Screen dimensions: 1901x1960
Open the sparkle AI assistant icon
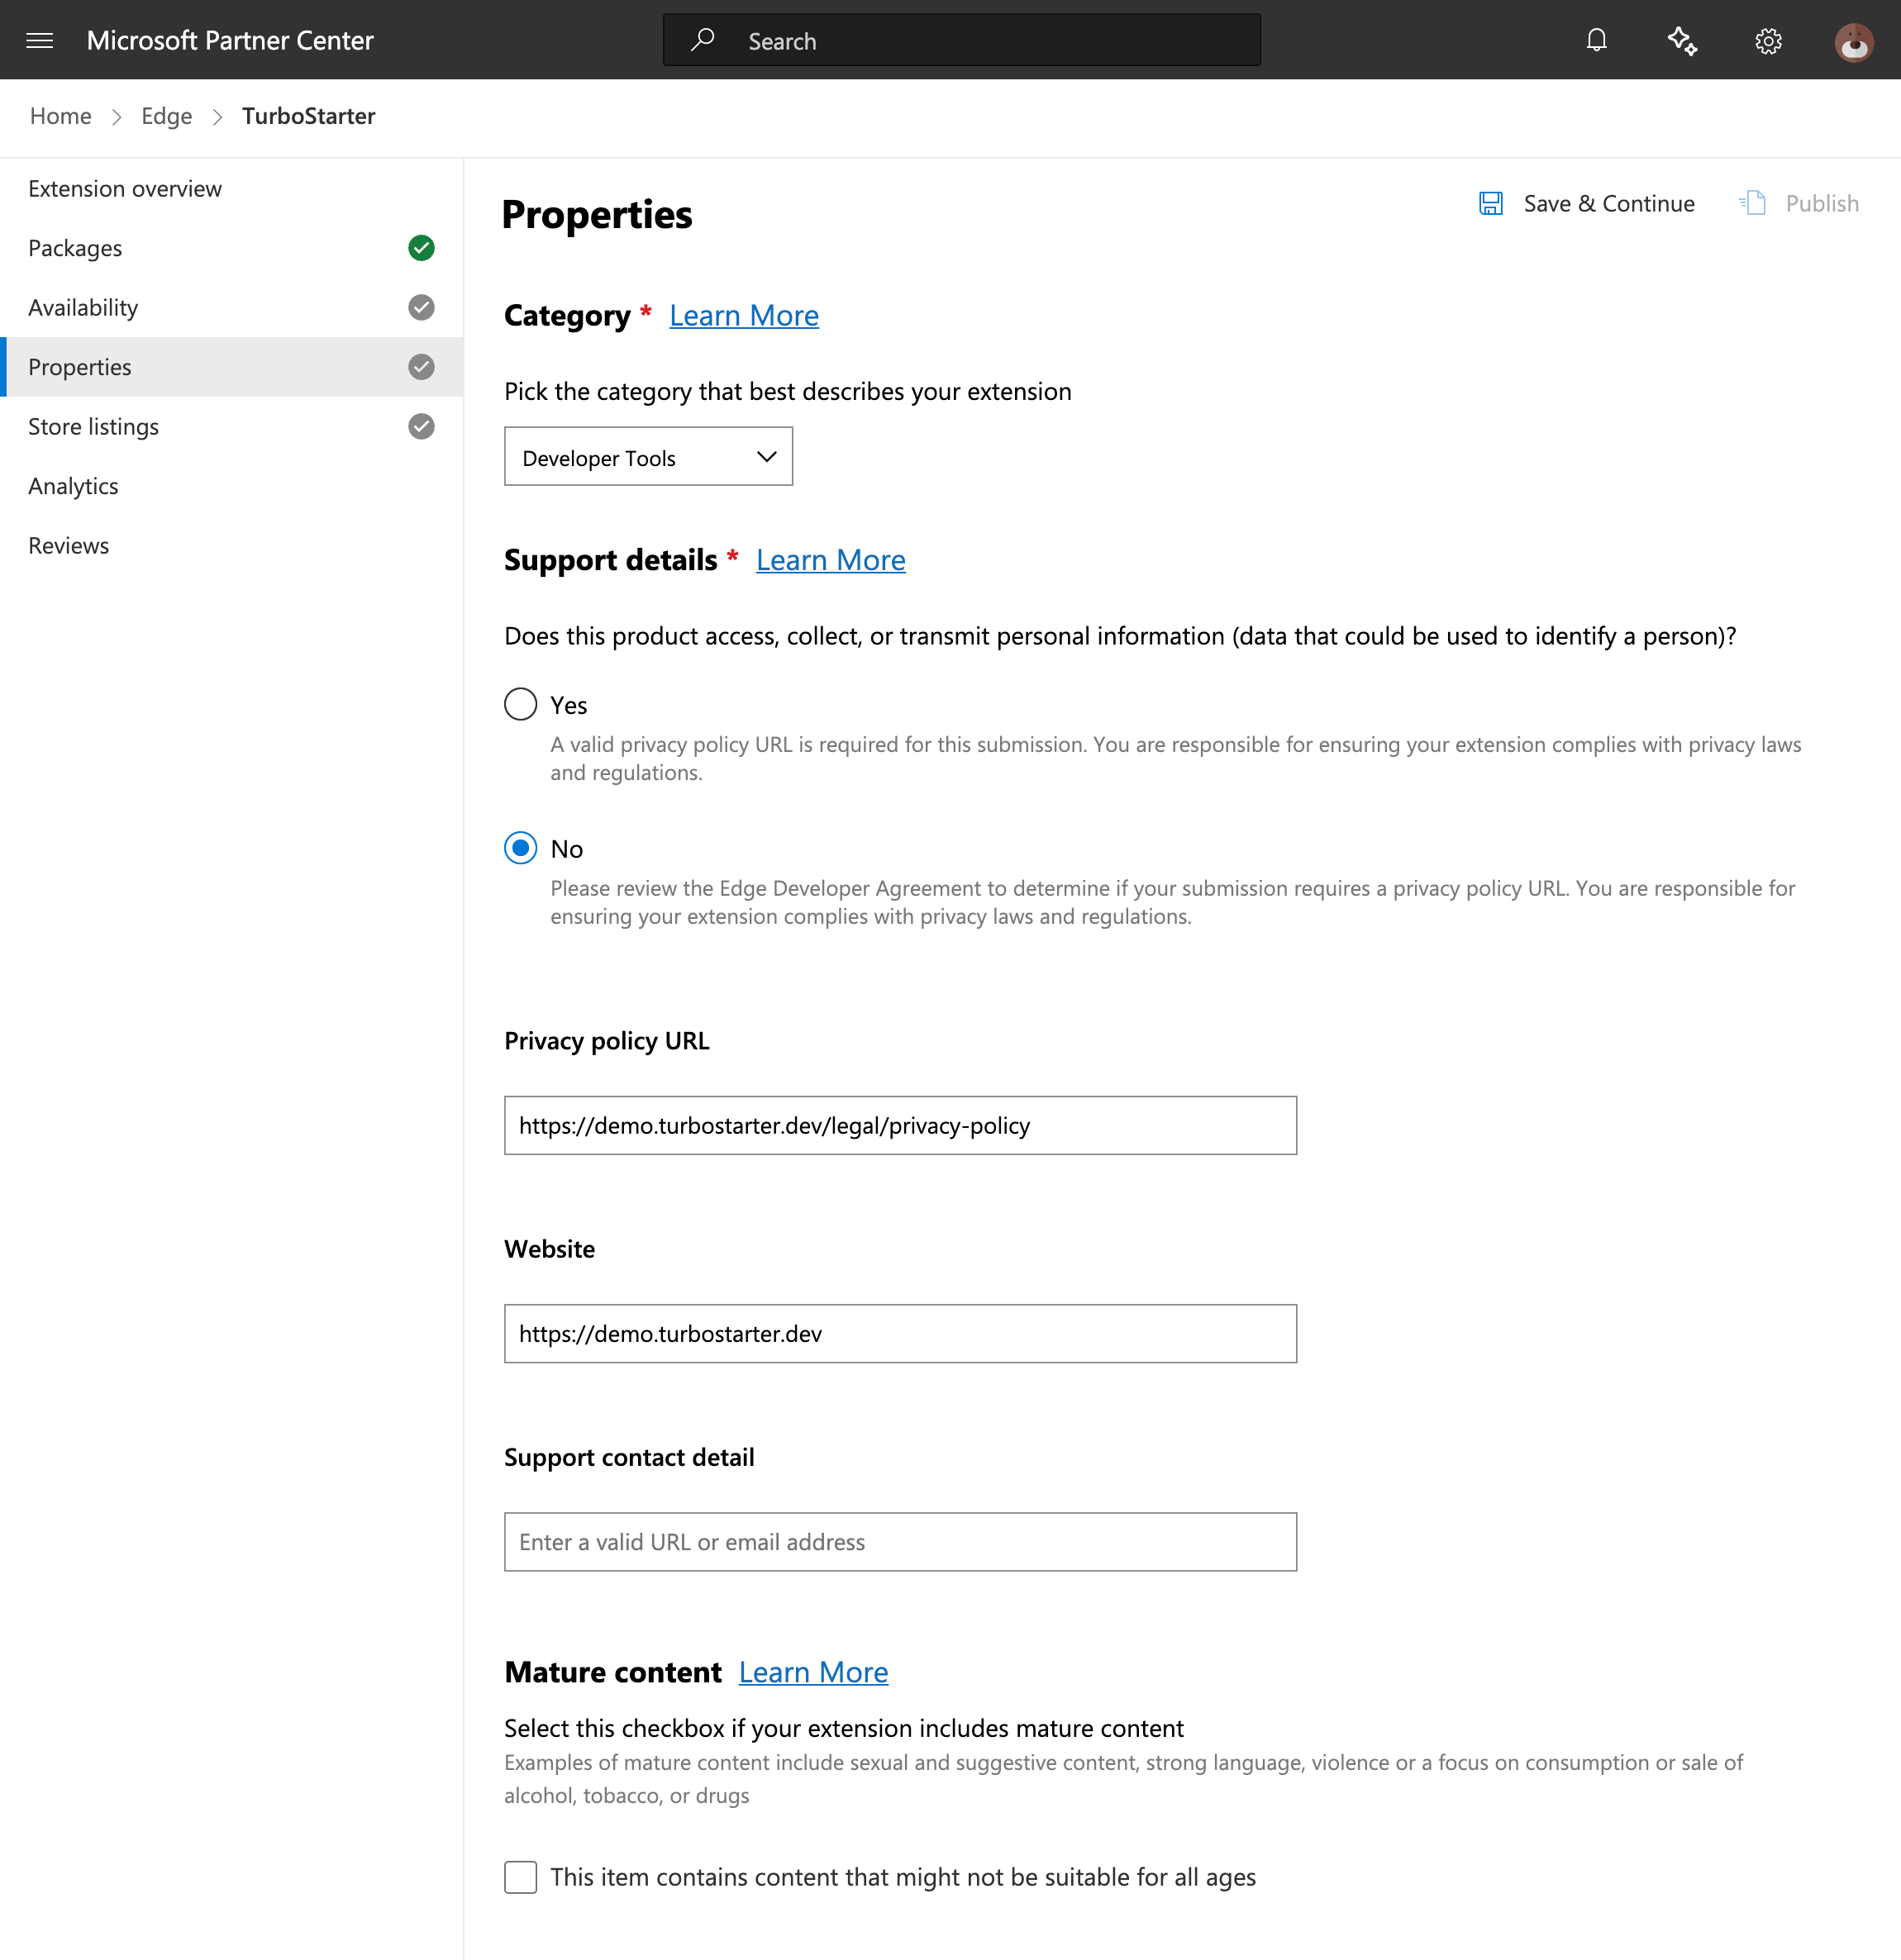coord(1682,40)
